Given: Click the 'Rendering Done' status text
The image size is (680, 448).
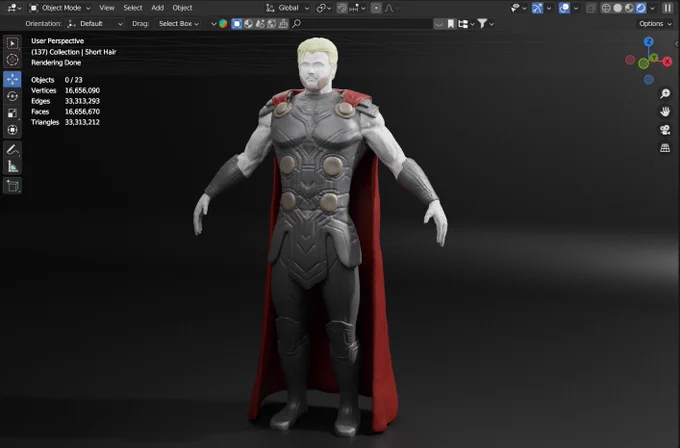Looking at the screenshot, I should point(56,62).
